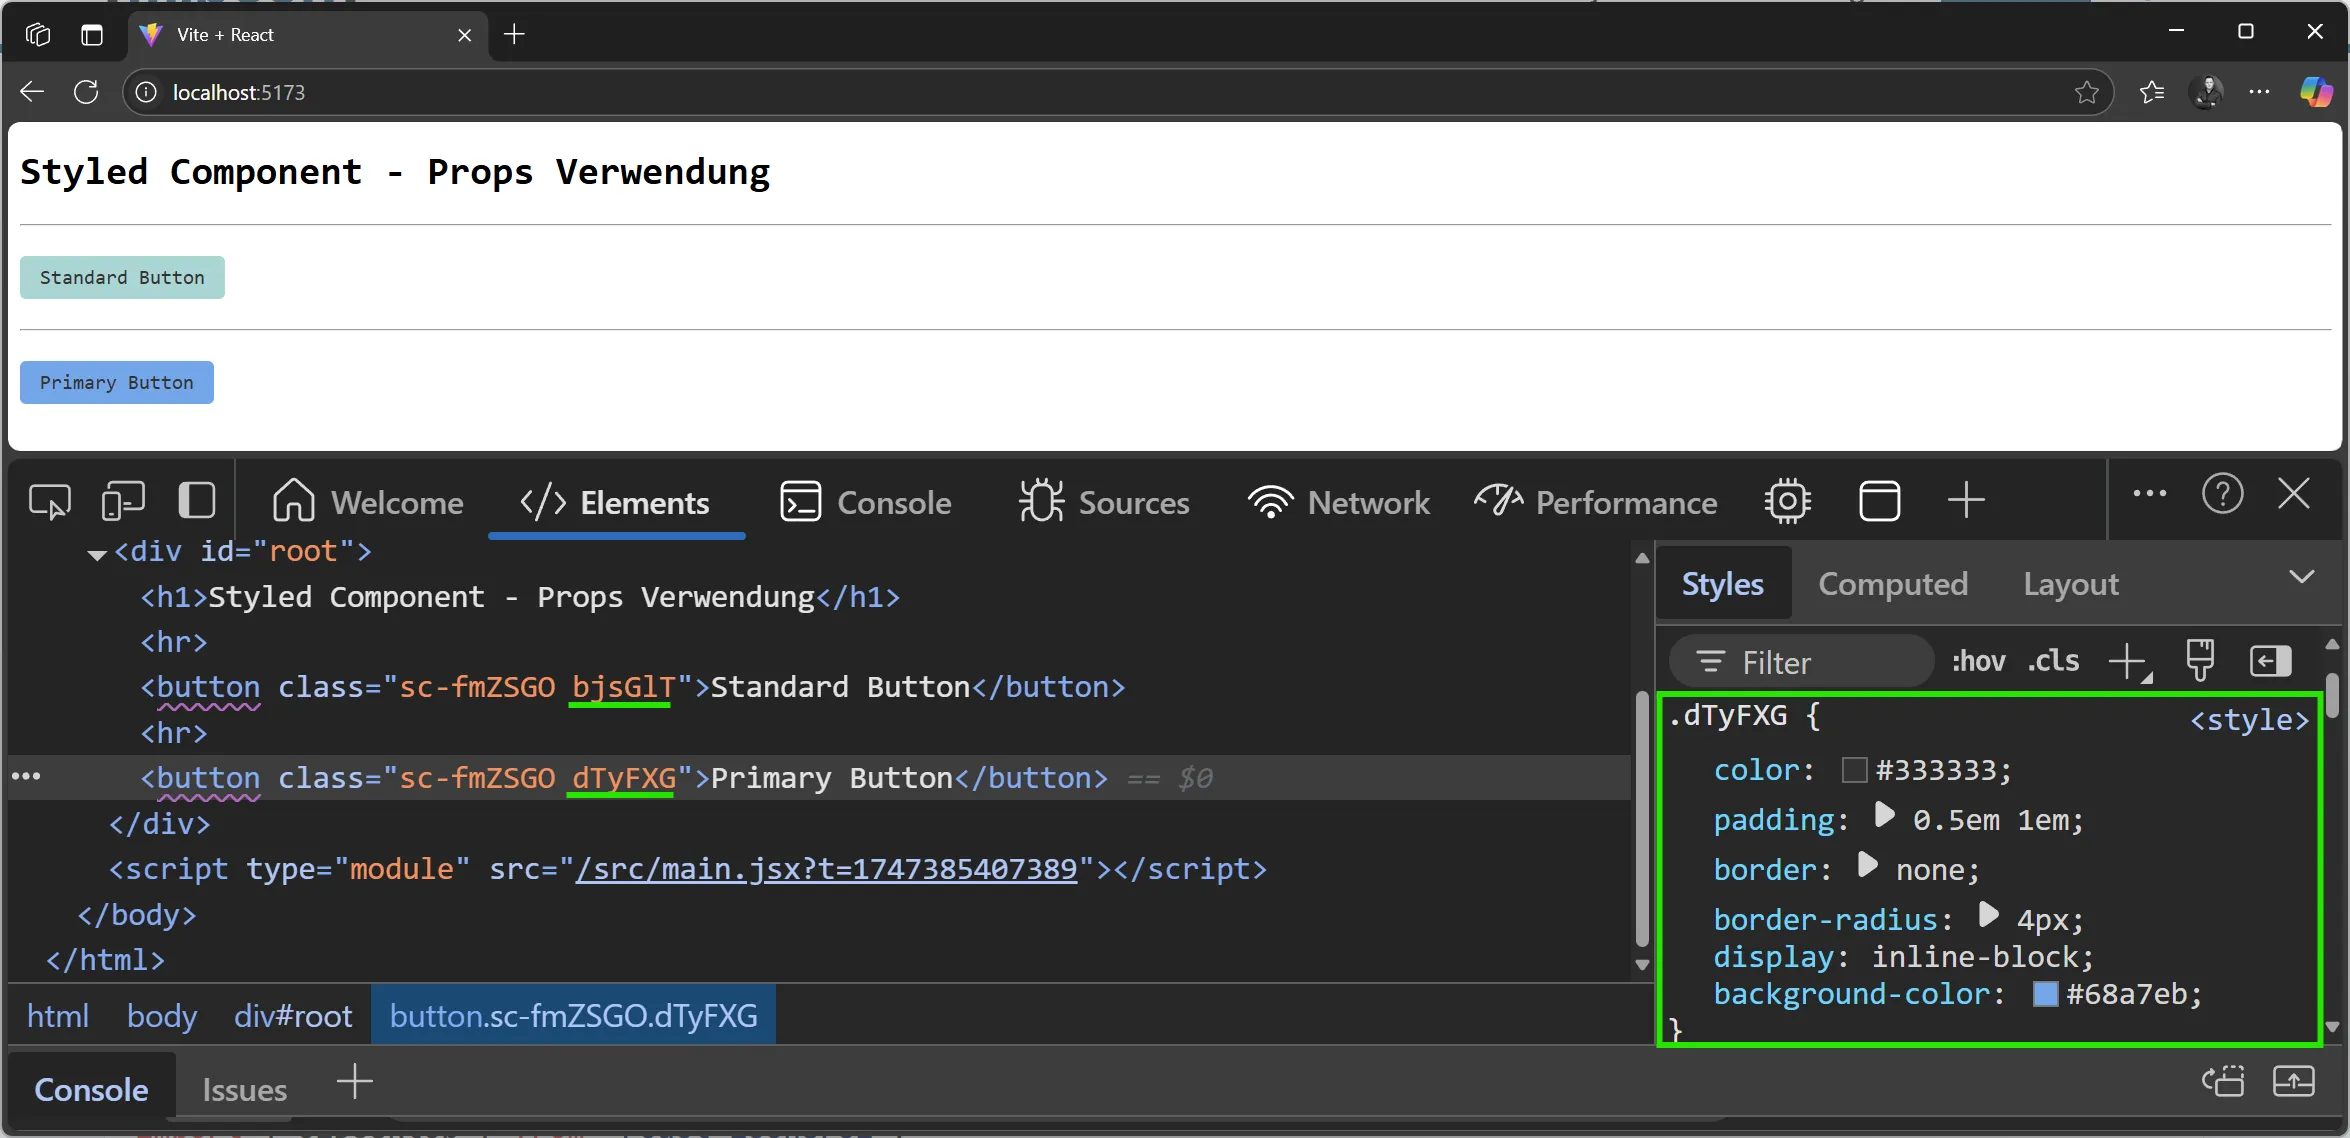Open the /src/main.jsx script link
2350x1138 pixels.
(826, 869)
